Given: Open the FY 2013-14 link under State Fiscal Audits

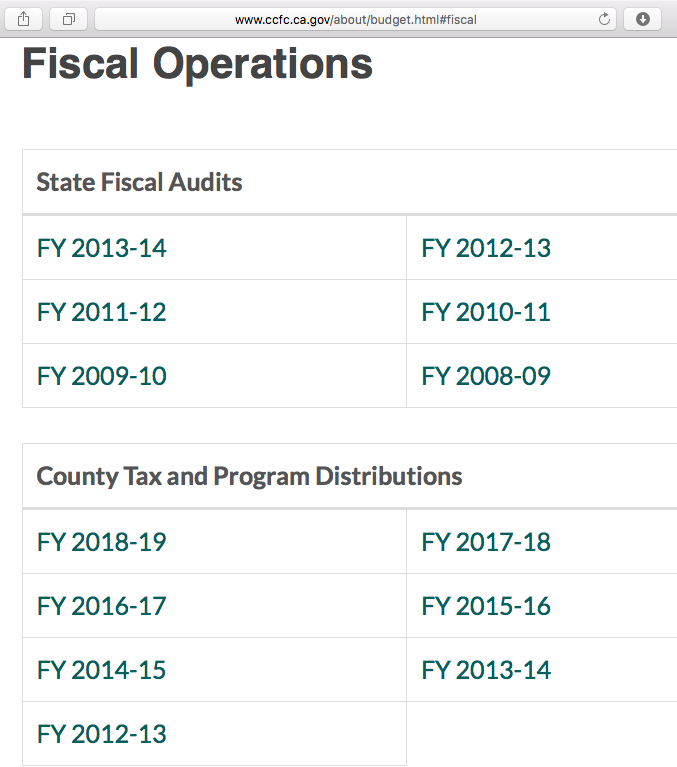Looking at the screenshot, I should (x=102, y=248).
